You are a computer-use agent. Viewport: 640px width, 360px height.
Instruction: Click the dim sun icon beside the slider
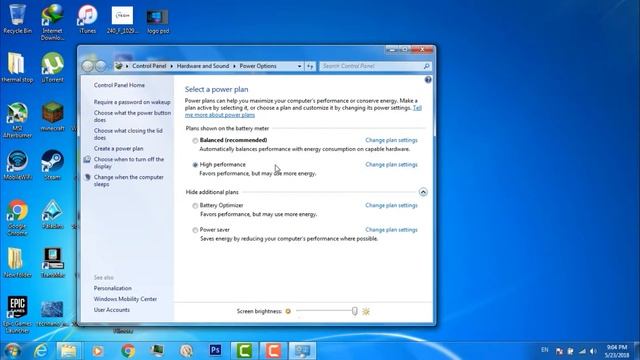tap(288, 311)
